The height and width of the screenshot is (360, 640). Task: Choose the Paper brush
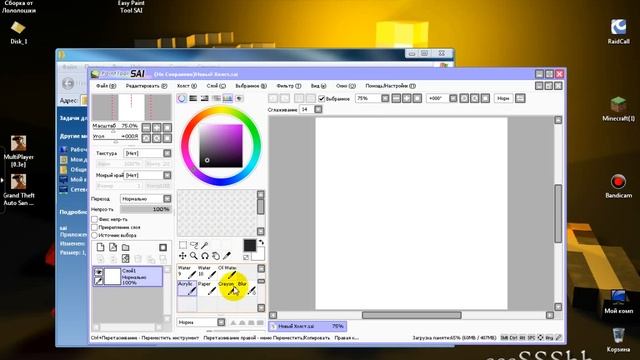(207, 288)
